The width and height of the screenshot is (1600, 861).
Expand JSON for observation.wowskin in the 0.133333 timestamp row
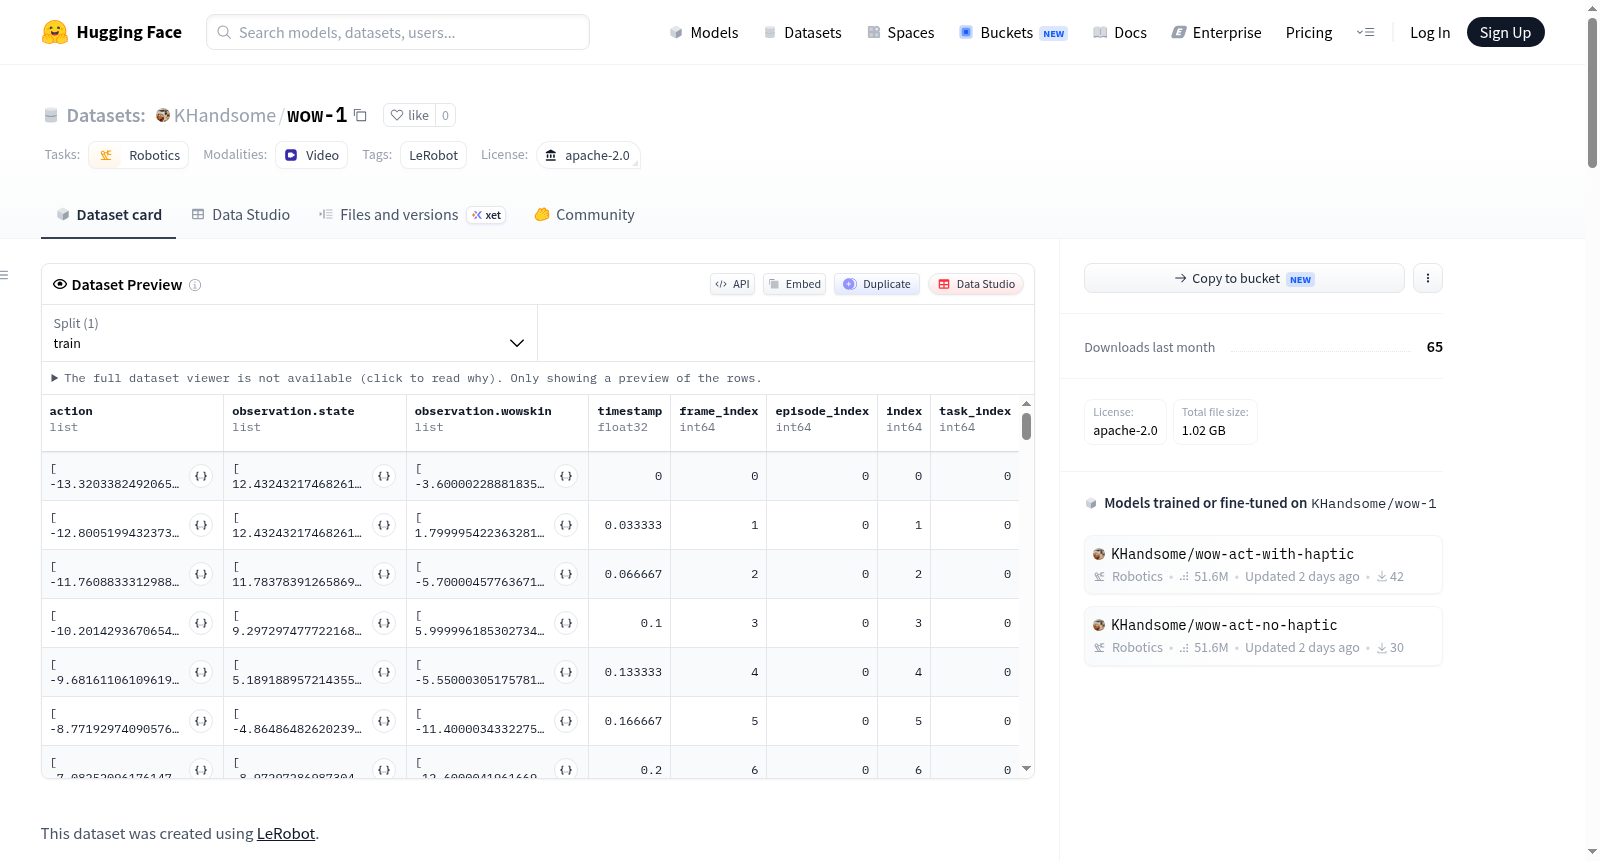click(566, 672)
